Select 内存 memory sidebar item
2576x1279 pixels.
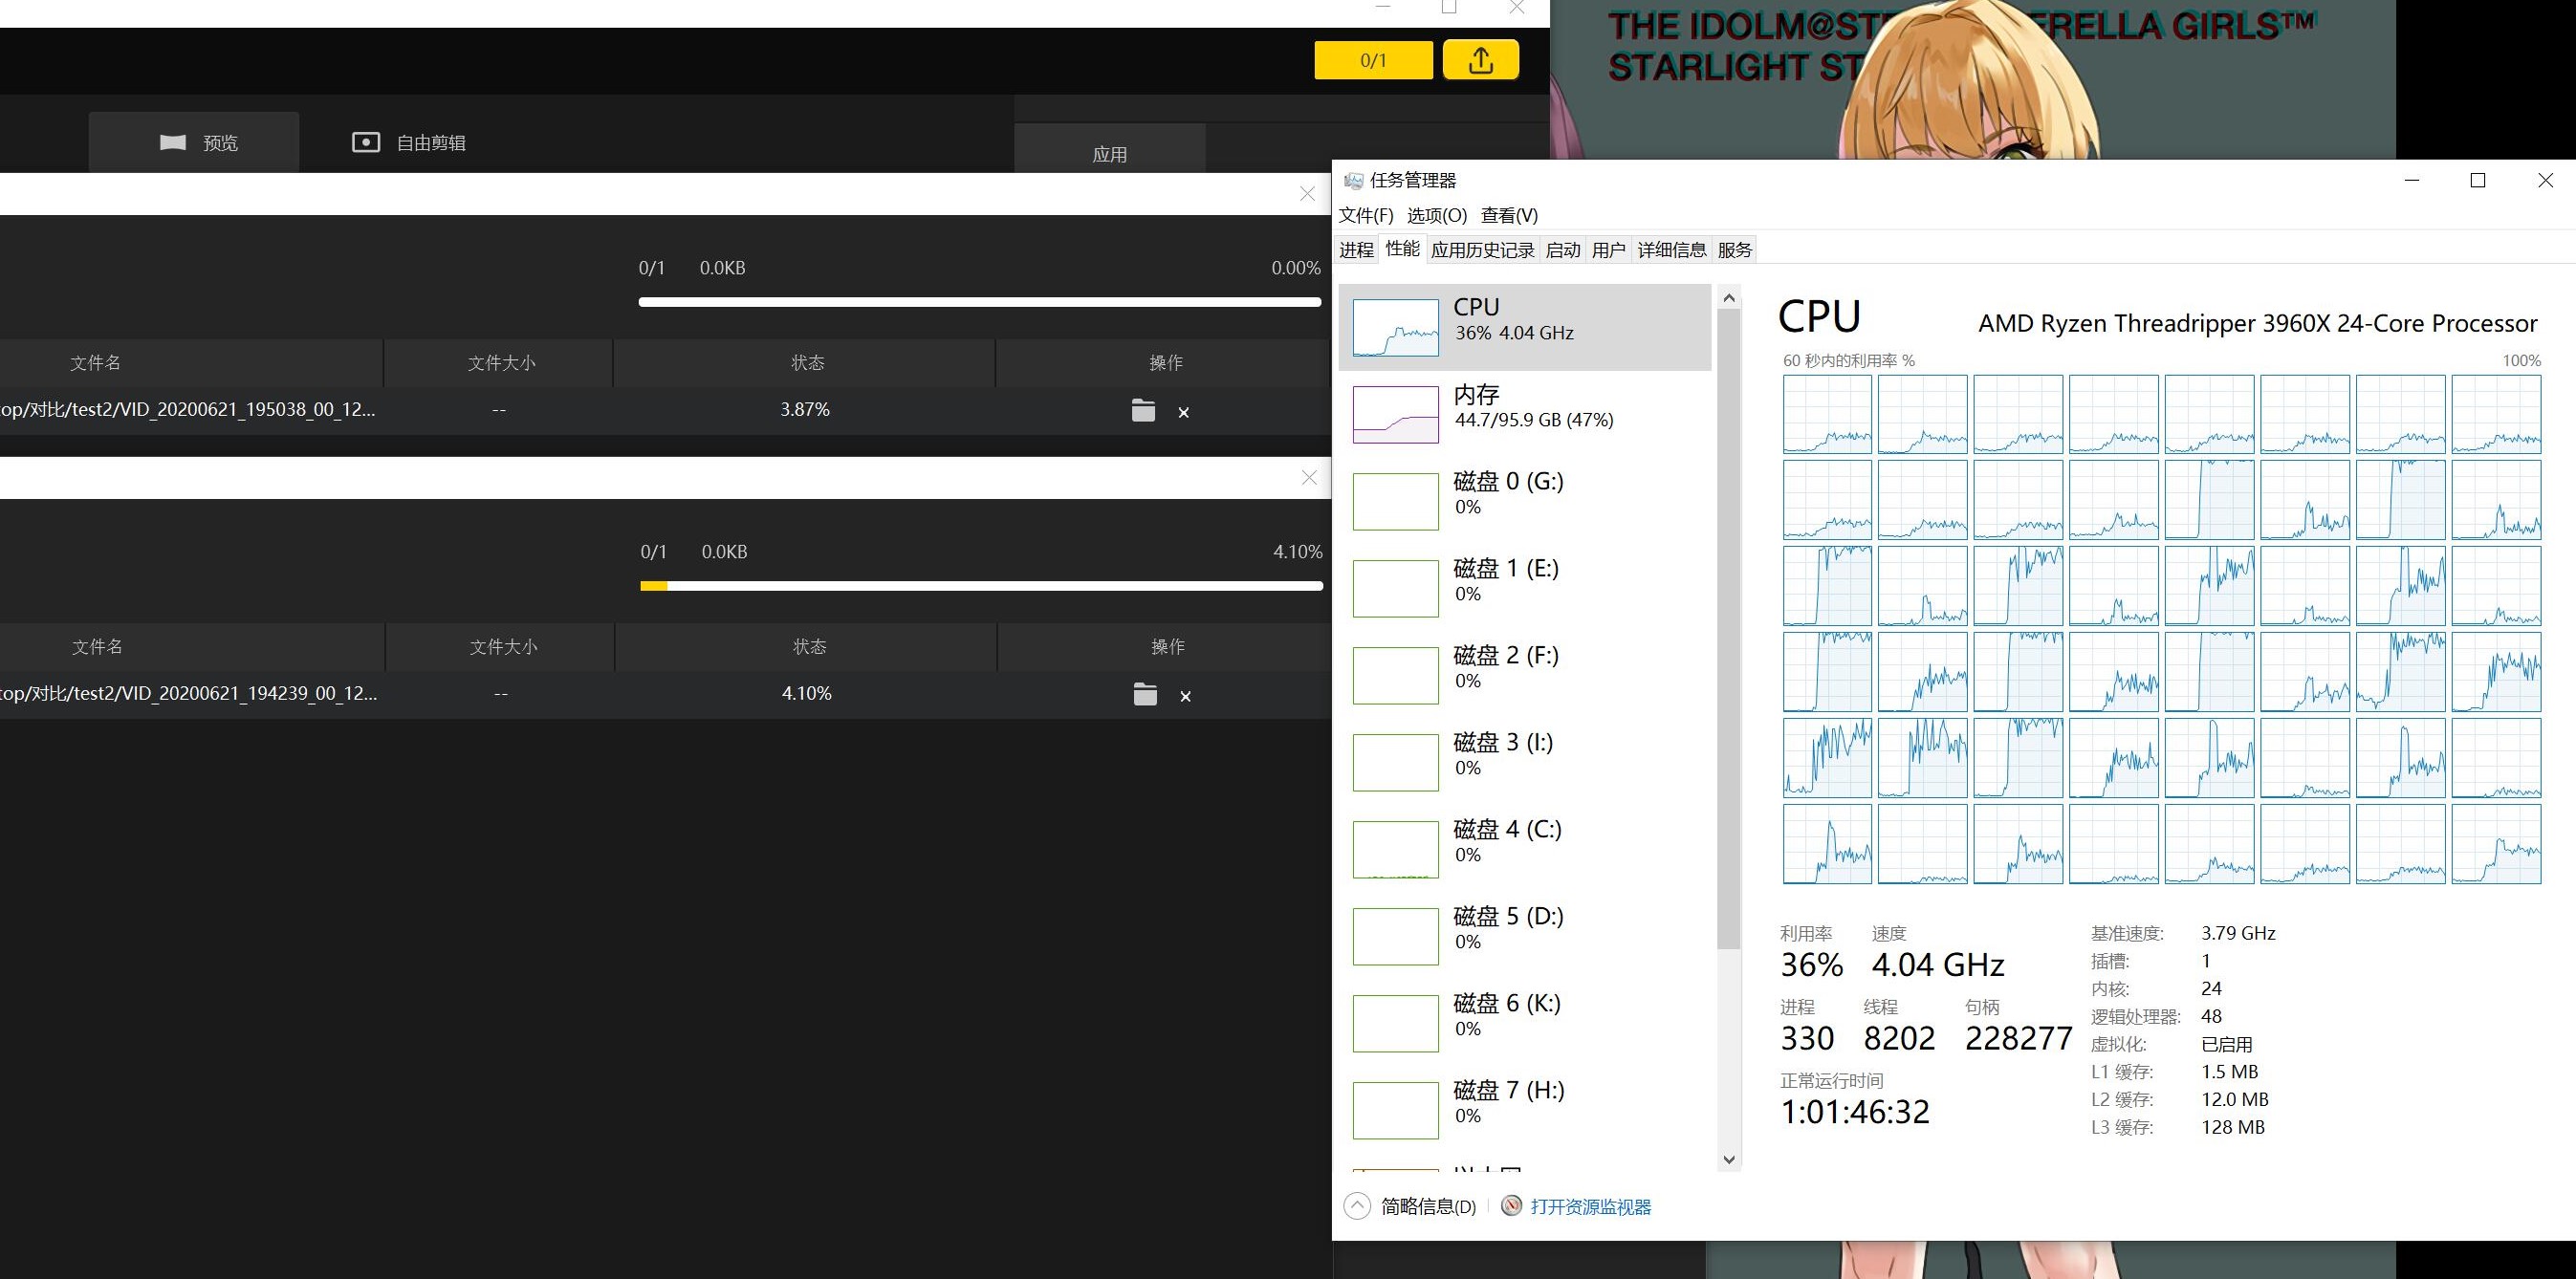pos(1525,414)
